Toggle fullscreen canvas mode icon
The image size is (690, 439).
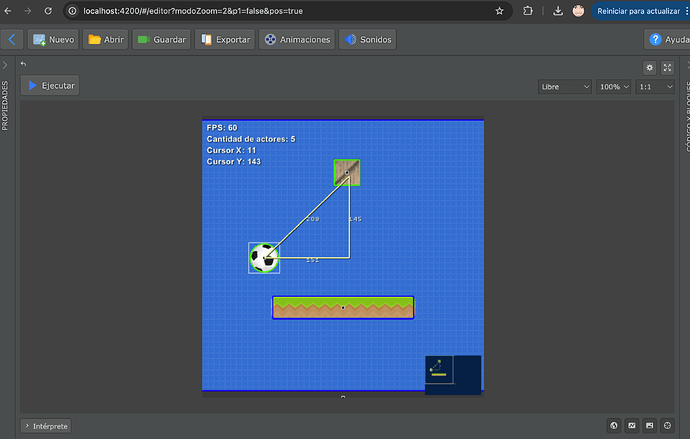tap(667, 68)
